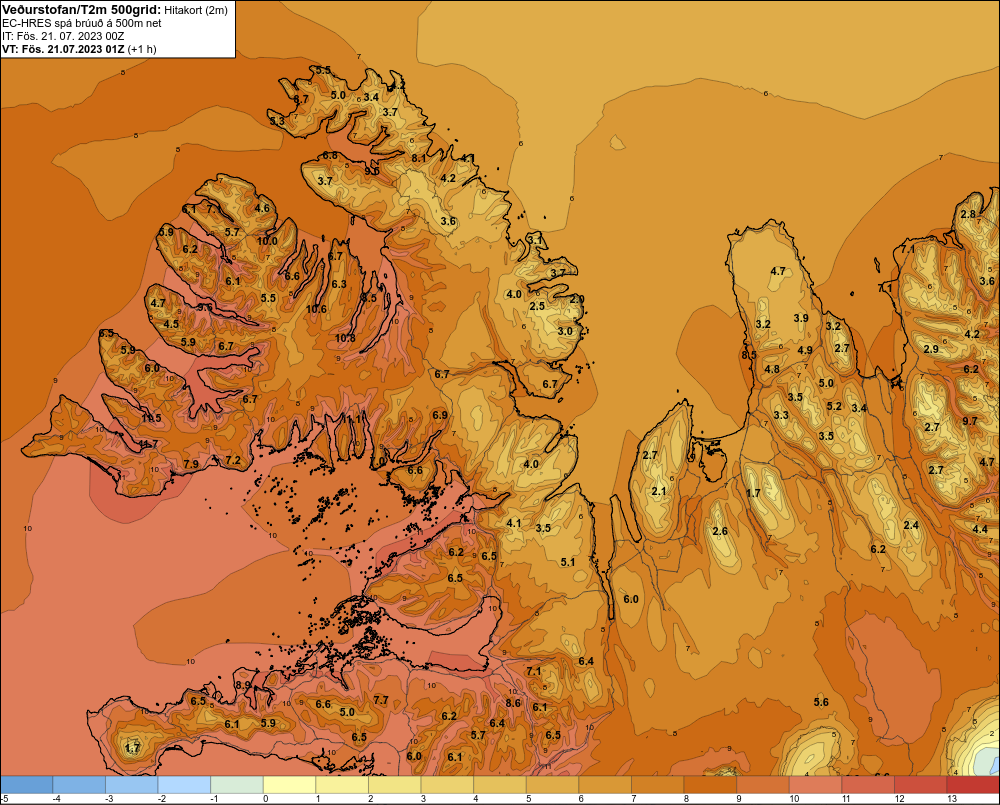Screen dimensions: 1000x805
Task: Select the light blue -2 to -1 legend swatch
Action: pos(184,784)
